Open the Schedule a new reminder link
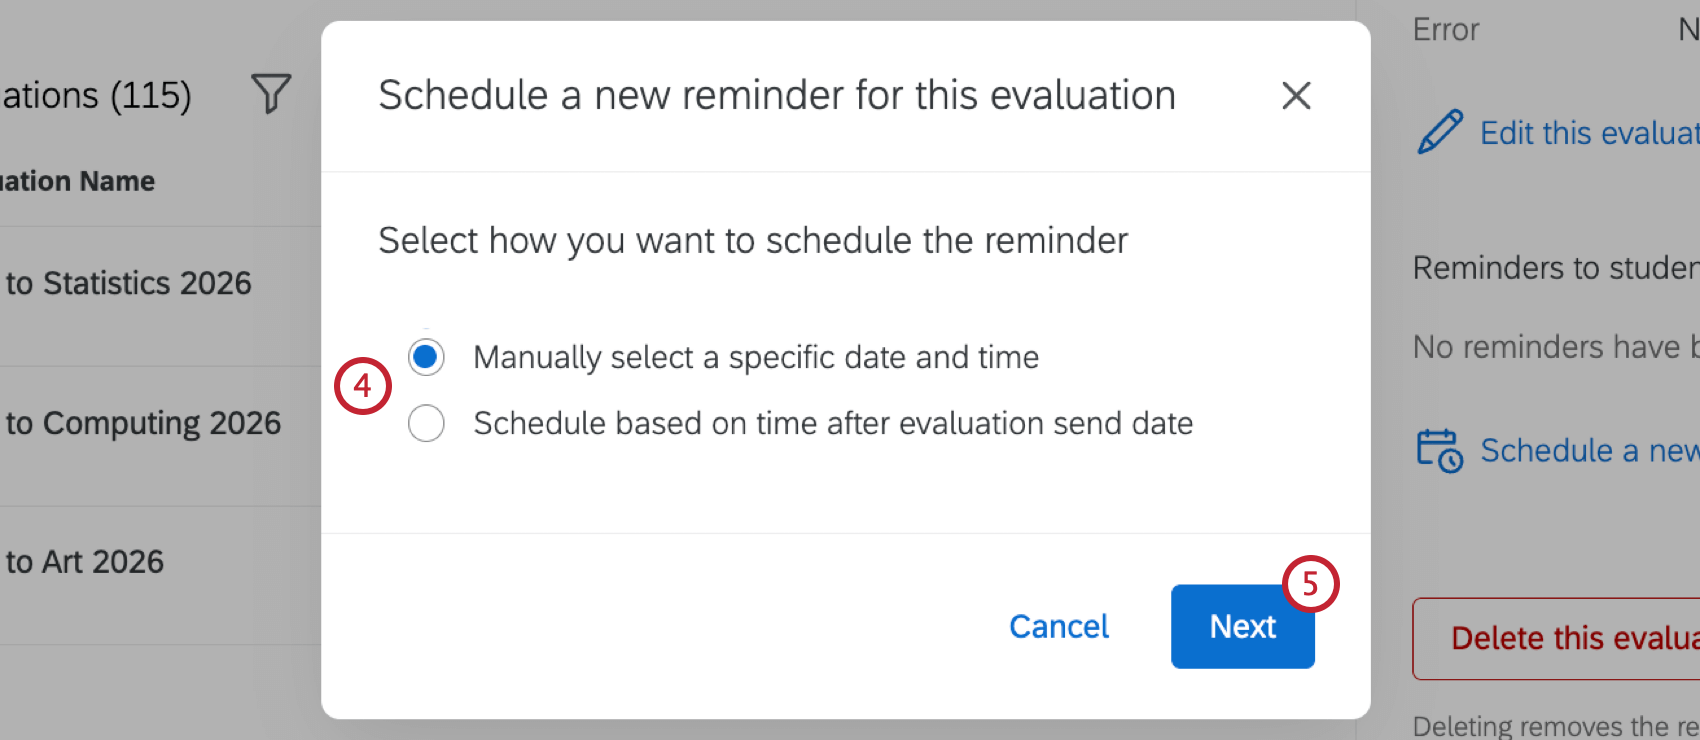 point(1589,451)
